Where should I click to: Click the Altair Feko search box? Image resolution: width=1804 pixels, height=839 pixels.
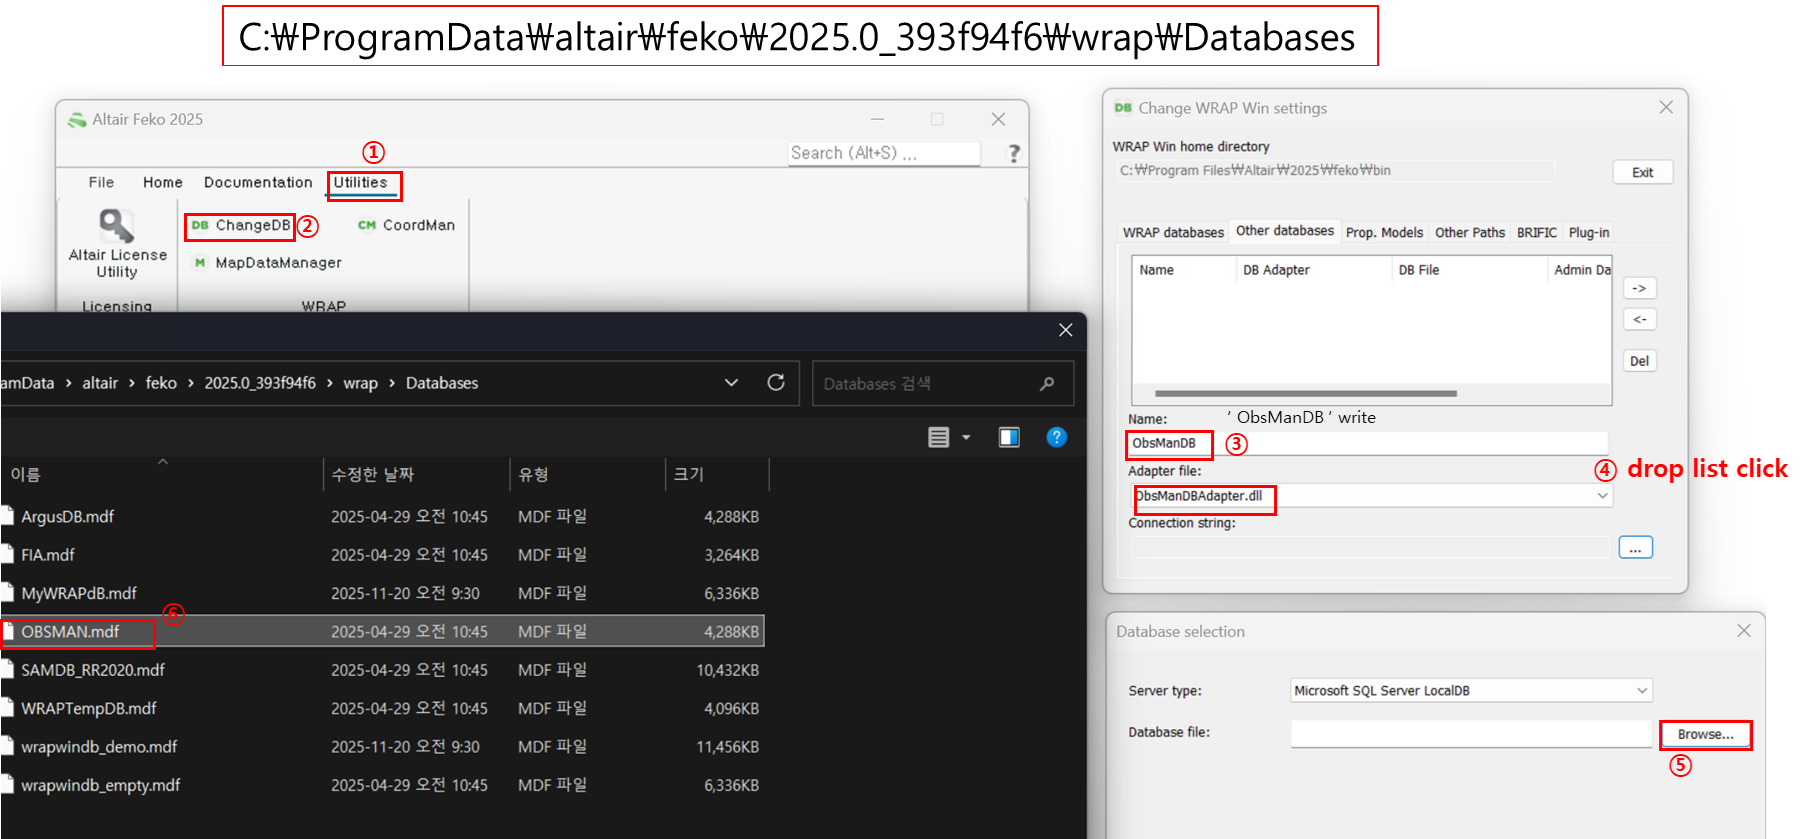click(883, 153)
